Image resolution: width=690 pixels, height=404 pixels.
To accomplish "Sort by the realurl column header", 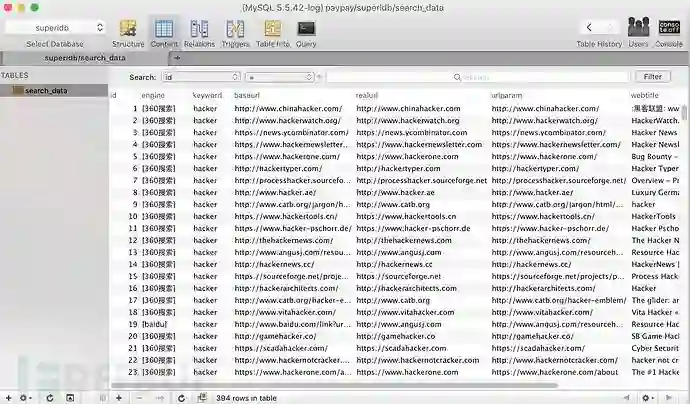I will 367,95.
